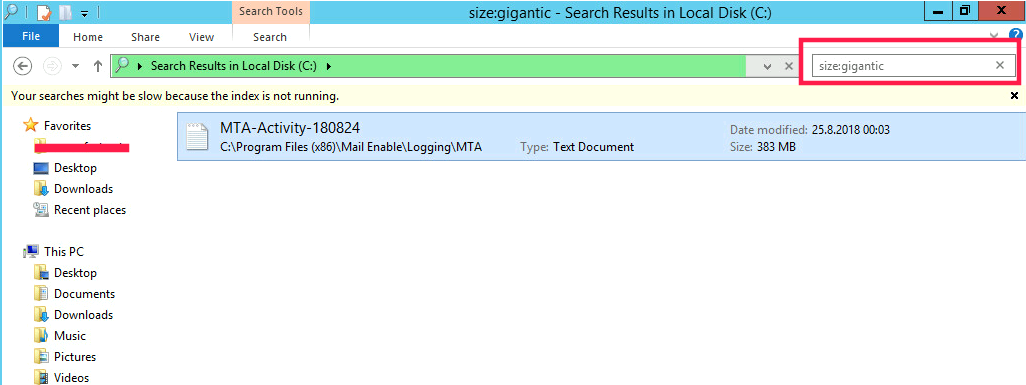Open the recent locations dropdown arrow
Image resolution: width=1026 pixels, height=385 pixels.
point(75,66)
